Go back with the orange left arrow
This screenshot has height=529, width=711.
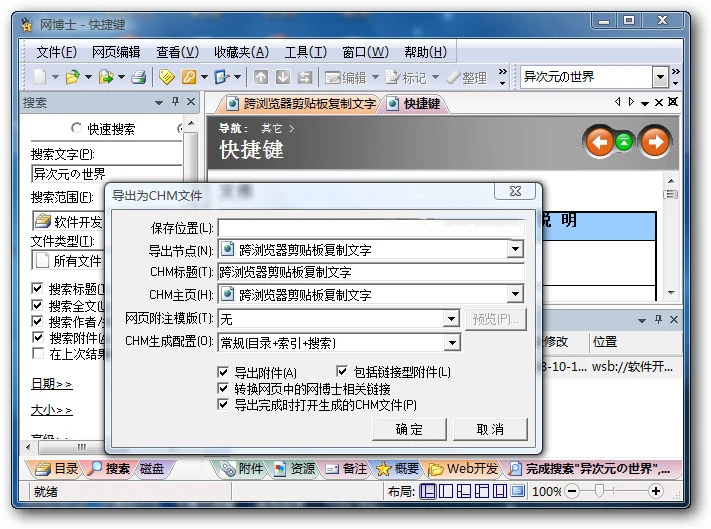coord(599,143)
